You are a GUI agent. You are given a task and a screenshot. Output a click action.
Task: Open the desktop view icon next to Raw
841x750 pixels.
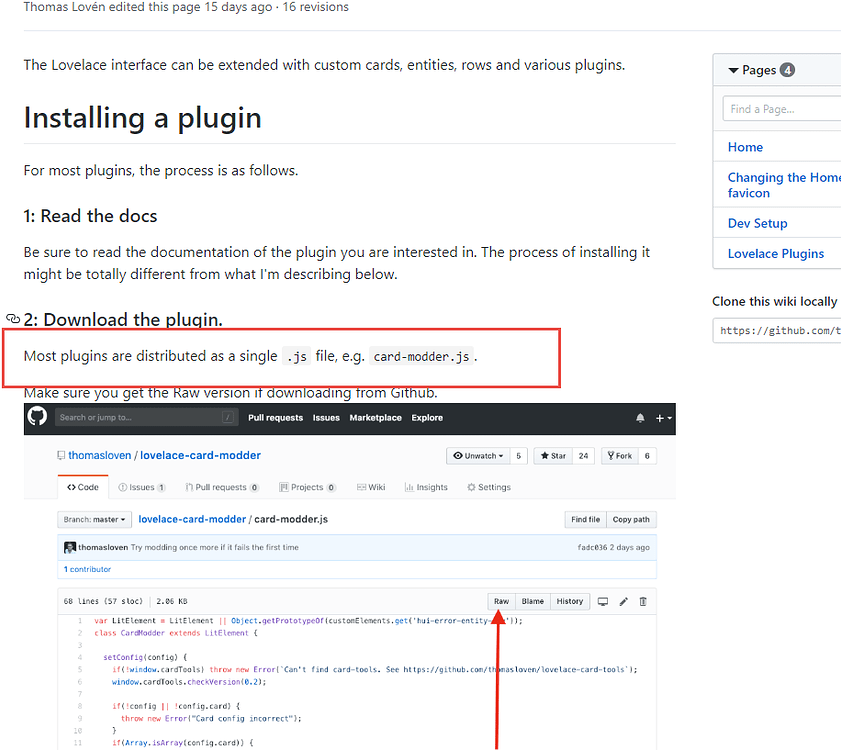click(603, 601)
